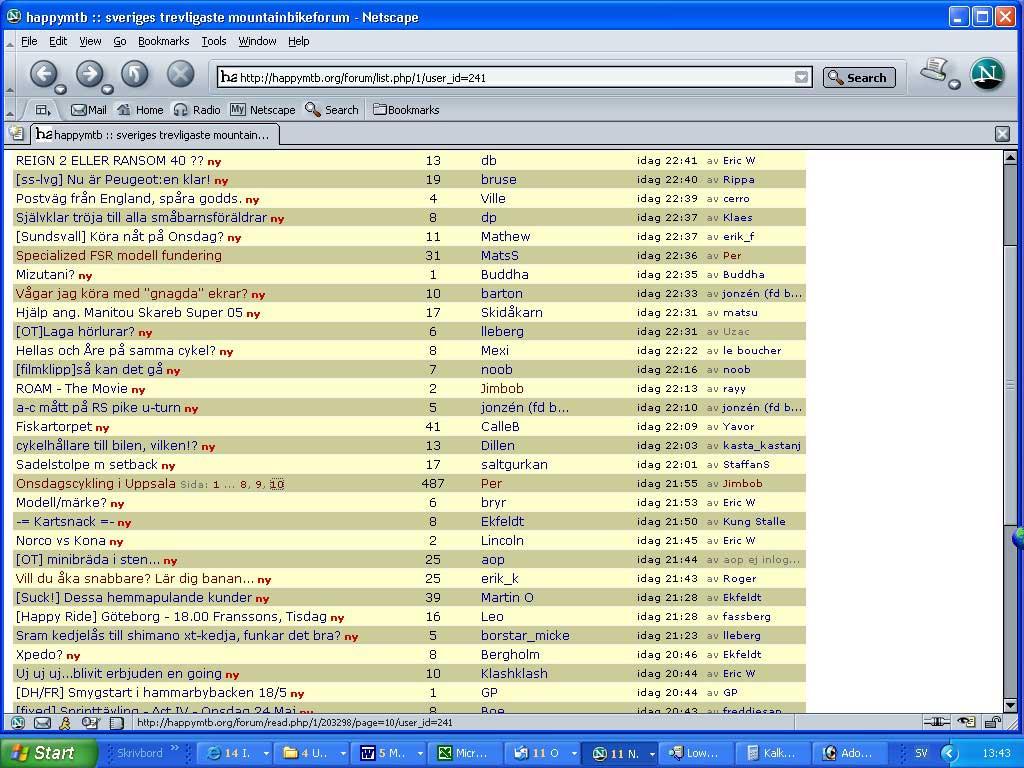Open Radio from the personal toolbar
This screenshot has width=1024, height=768.
click(197, 110)
